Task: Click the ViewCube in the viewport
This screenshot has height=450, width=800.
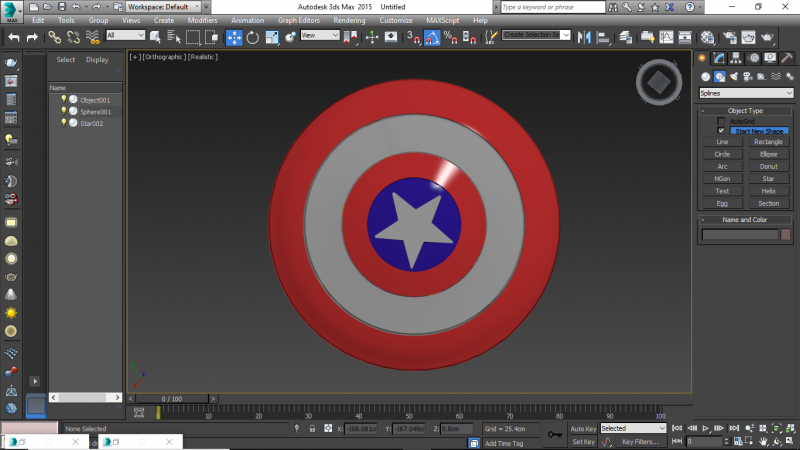Action: tap(659, 82)
